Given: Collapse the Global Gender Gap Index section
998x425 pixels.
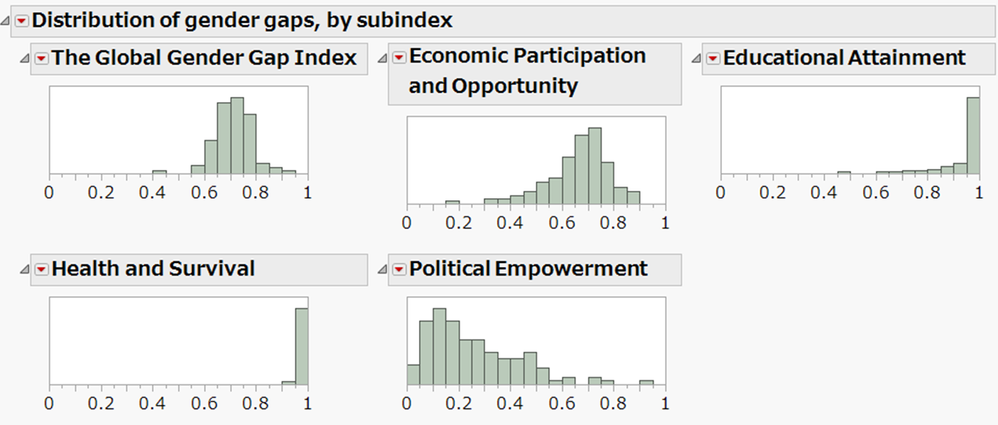Looking at the screenshot, I should [x=25, y=59].
